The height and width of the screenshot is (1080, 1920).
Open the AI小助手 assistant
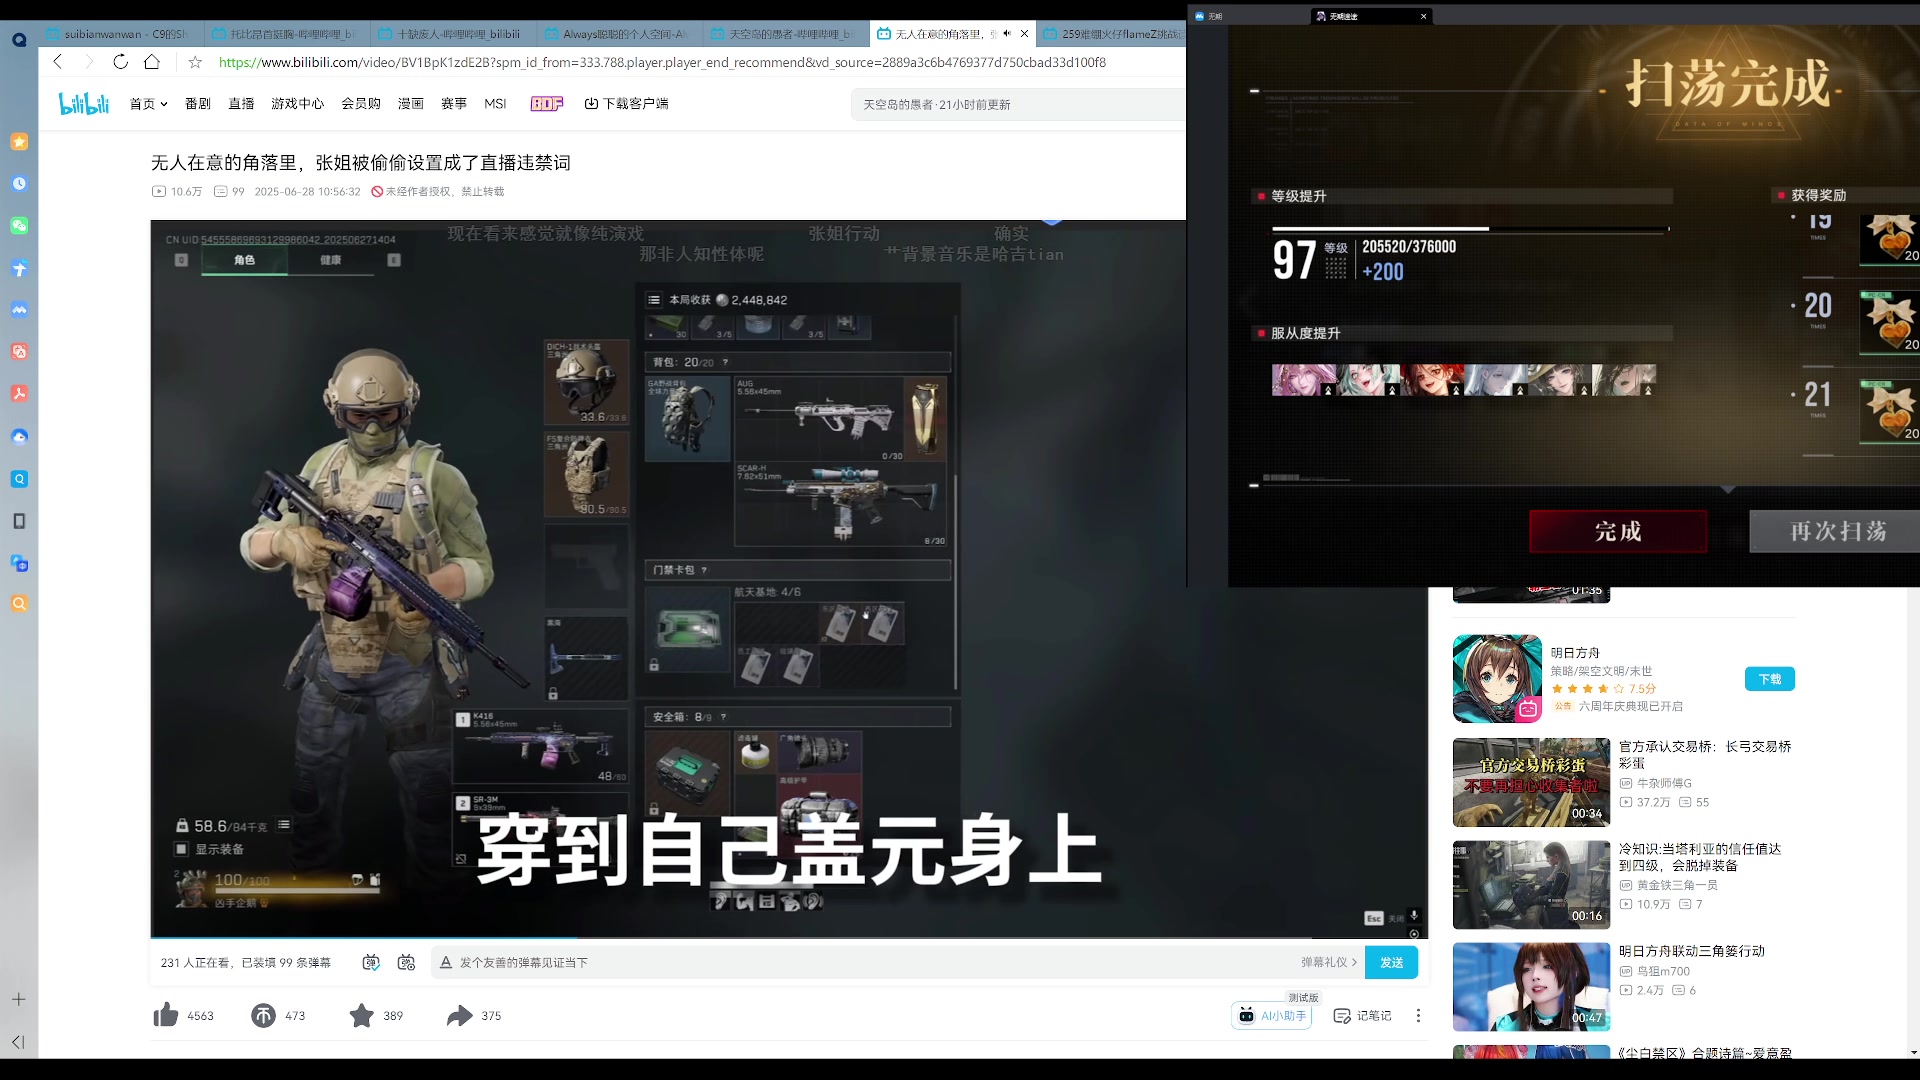tap(1271, 1015)
